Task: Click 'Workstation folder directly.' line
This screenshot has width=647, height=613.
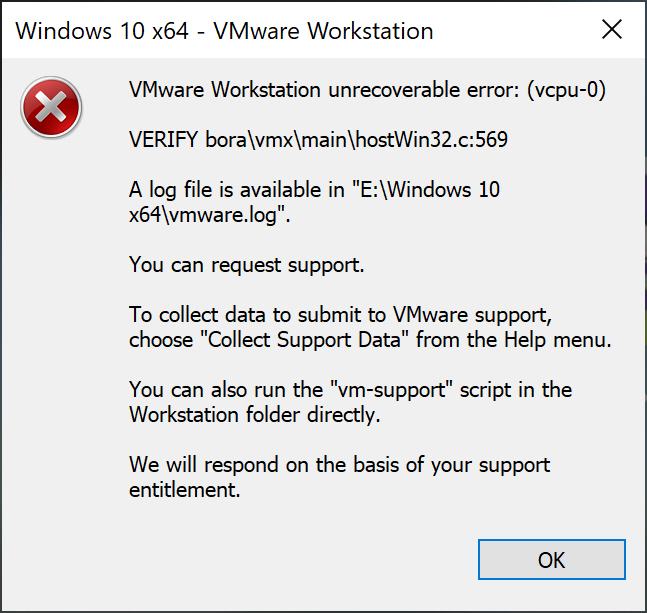Action: (255, 415)
